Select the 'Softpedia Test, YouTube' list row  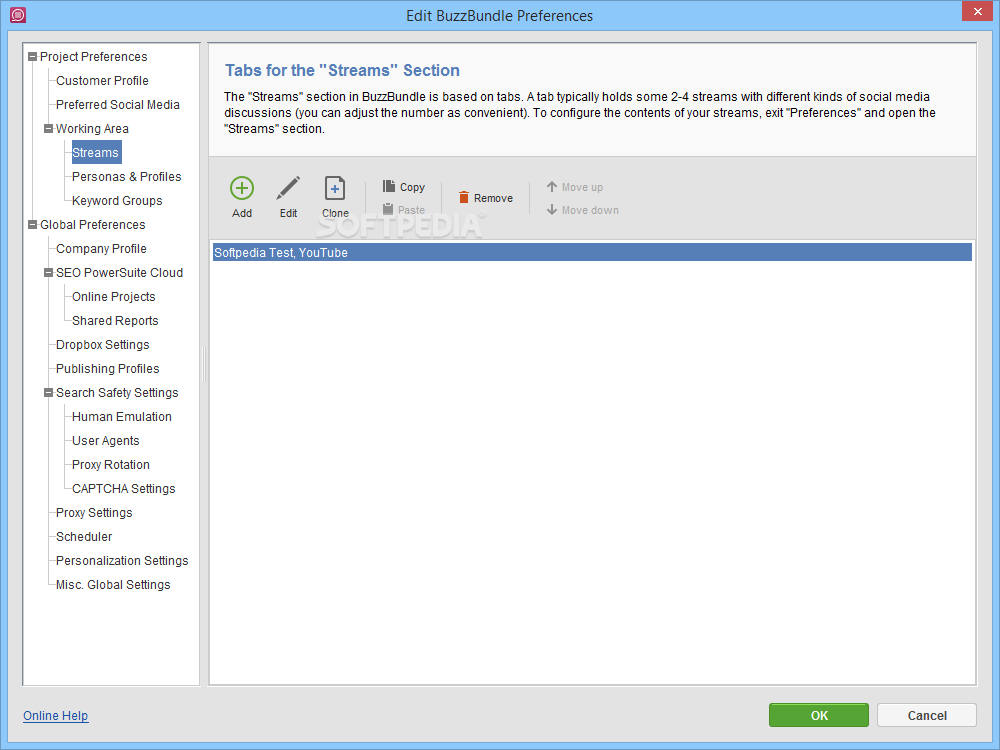592,253
